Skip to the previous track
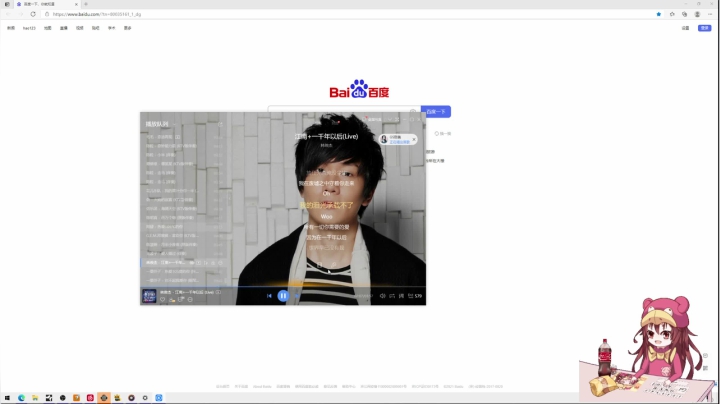Viewport: 720px width, 404px height. point(269,296)
